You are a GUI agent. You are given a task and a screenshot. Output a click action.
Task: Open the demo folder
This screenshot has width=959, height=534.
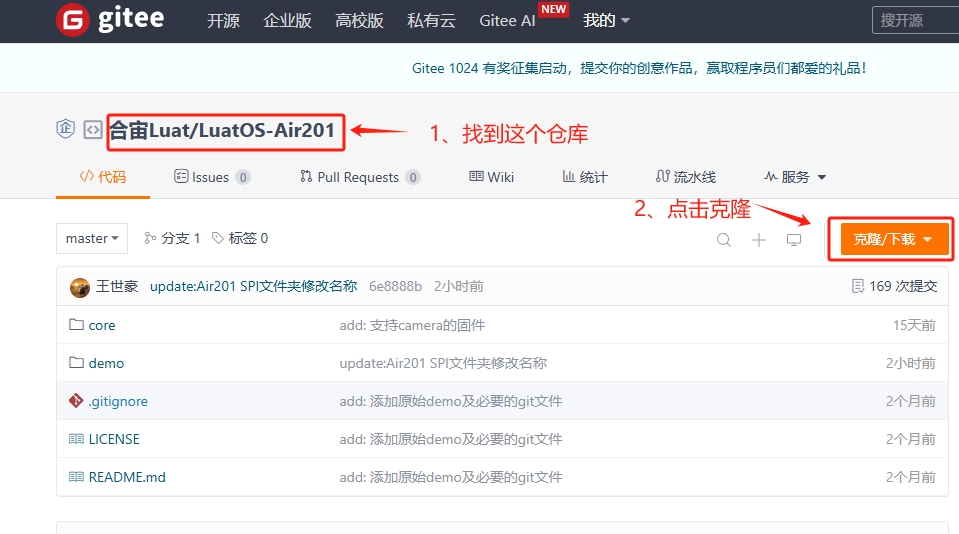coord(106,363)
